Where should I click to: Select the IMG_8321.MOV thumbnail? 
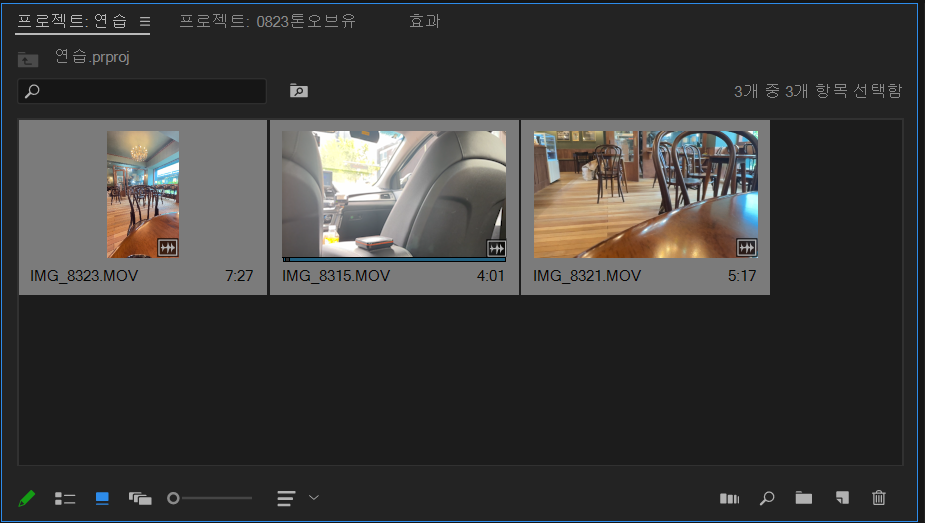click(x=646, y=194)
